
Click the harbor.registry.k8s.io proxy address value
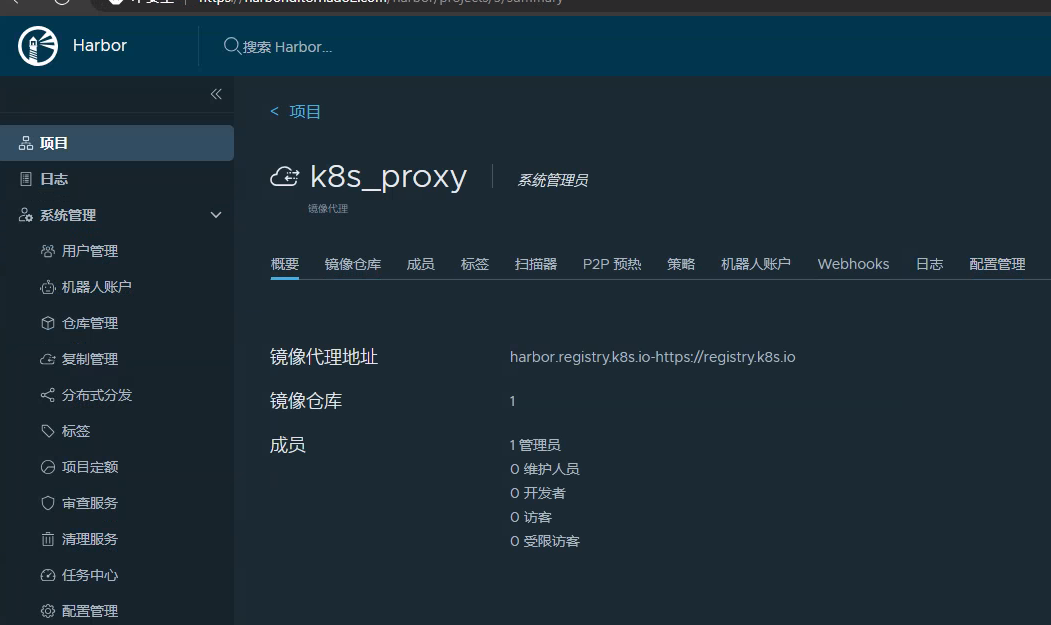click(652, 357)
